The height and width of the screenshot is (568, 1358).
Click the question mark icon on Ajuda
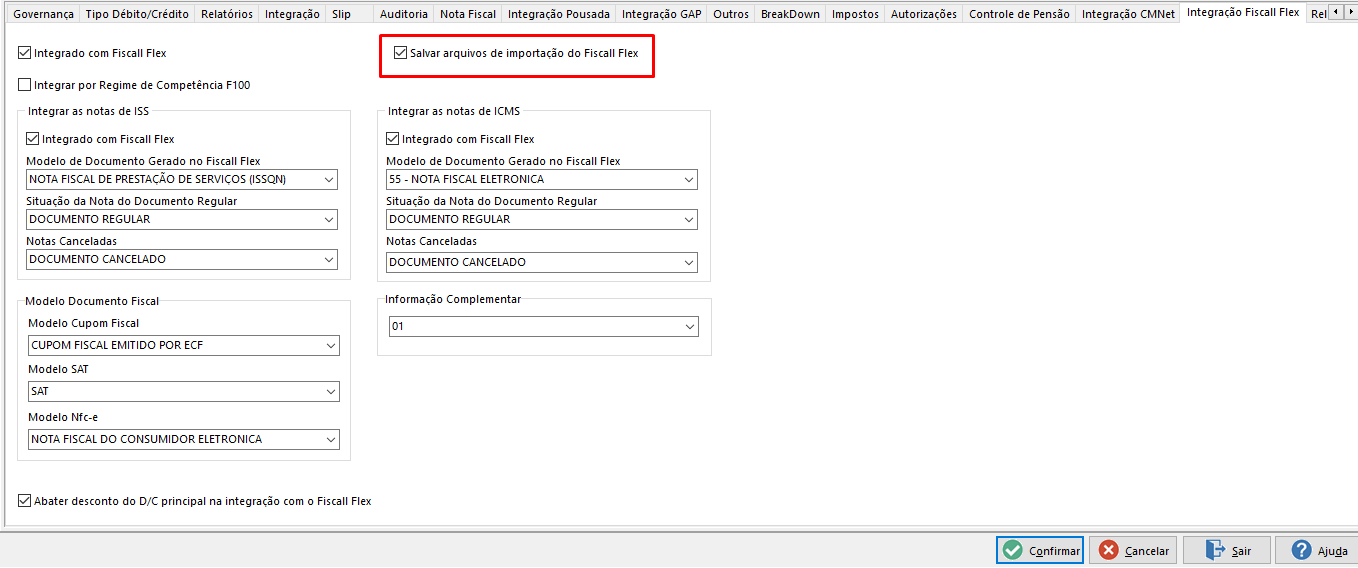pos(1301,550)
